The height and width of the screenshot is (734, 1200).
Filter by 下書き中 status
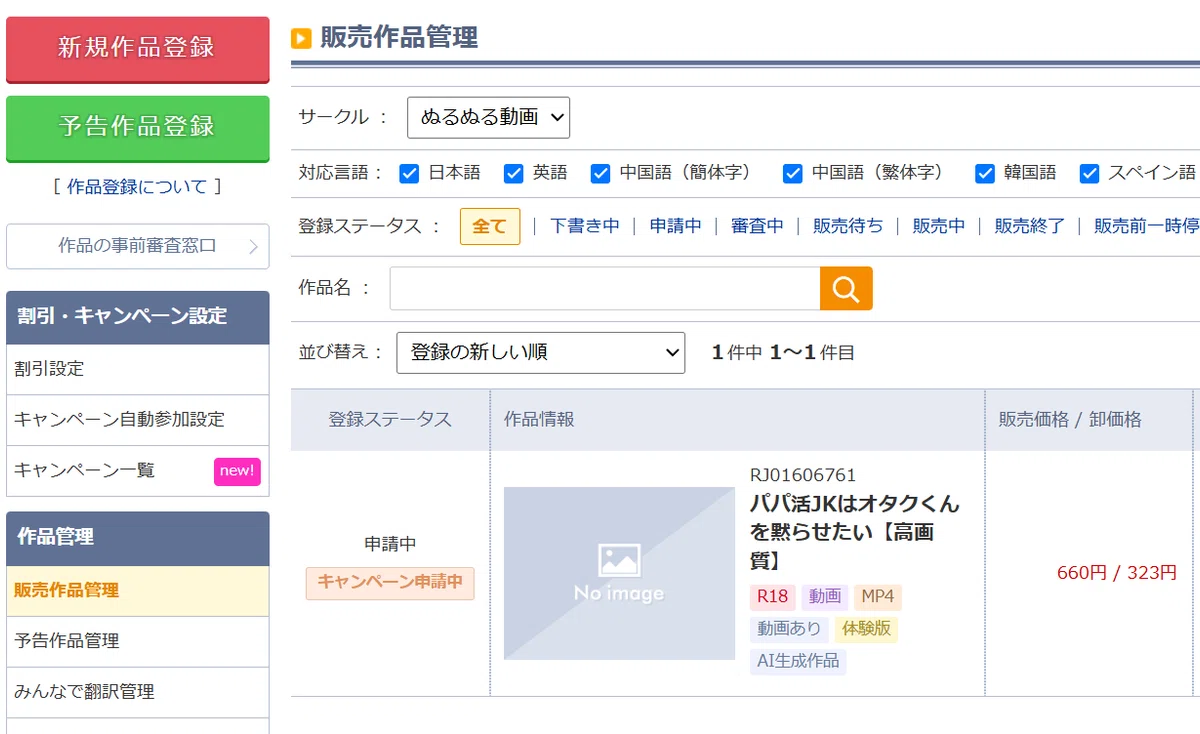585,226
